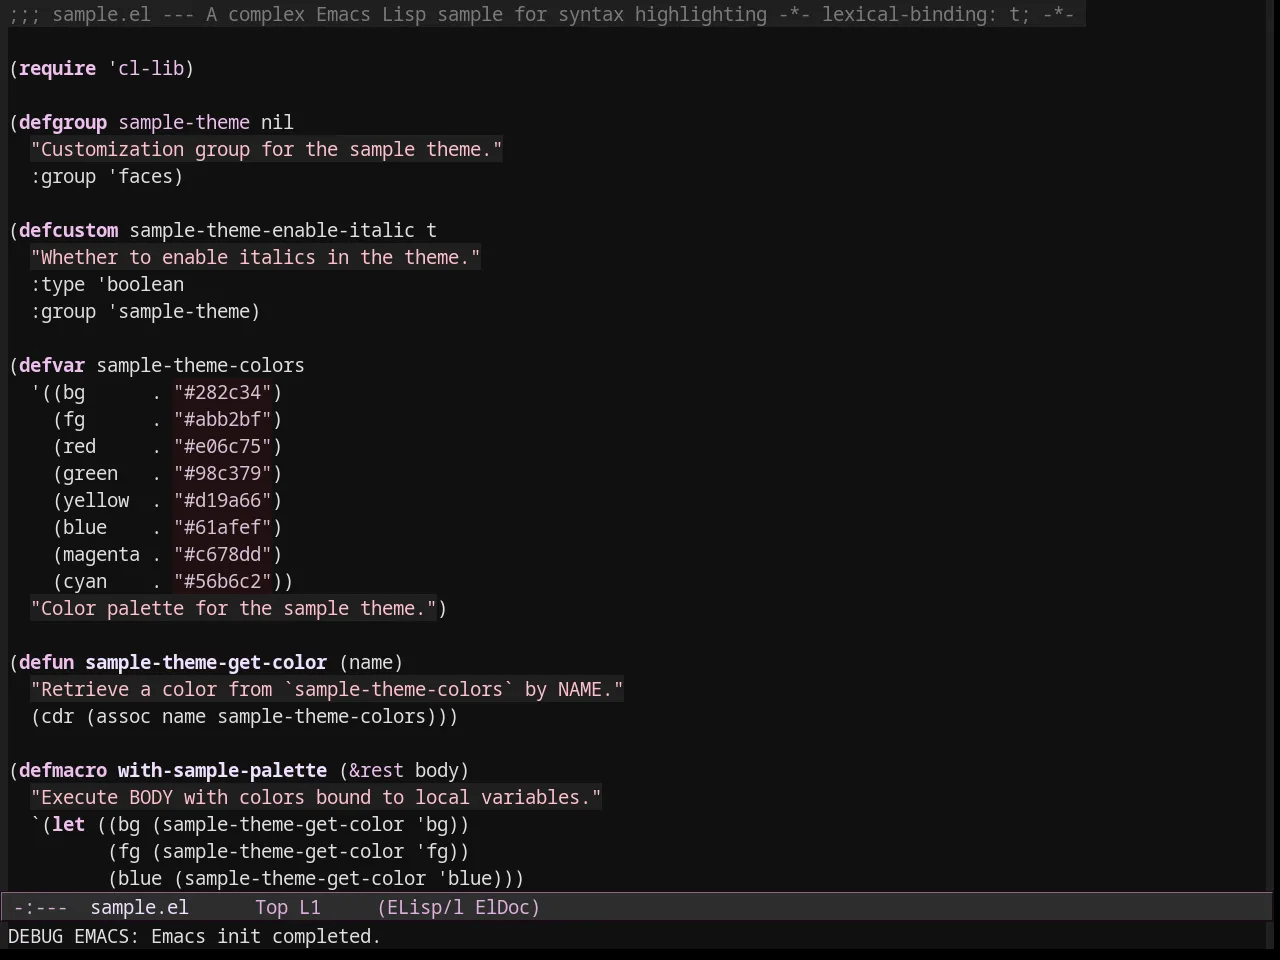Image resolution: width=1280 pixels, height=960 pixels.
Task: Click function name sample-theme-get-color in defun line
Action: (x=206, y=662)
